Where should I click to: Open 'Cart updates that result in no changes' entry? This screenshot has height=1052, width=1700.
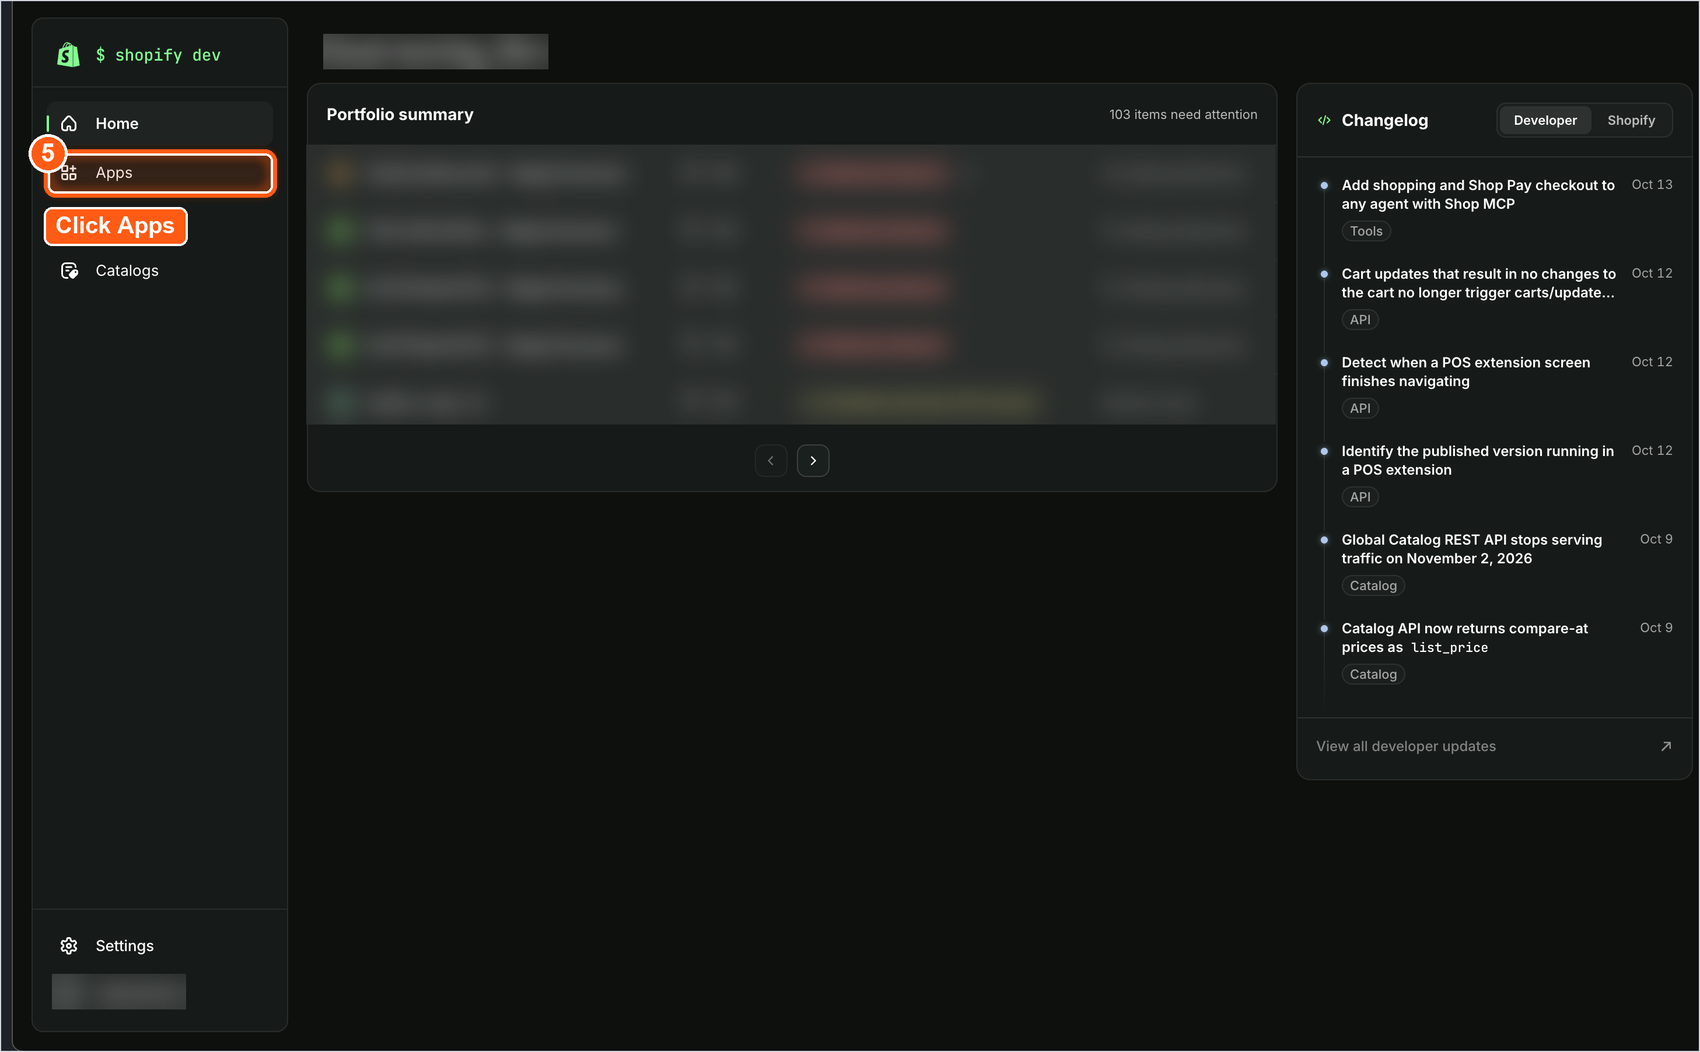click(x=1478, y=283)
